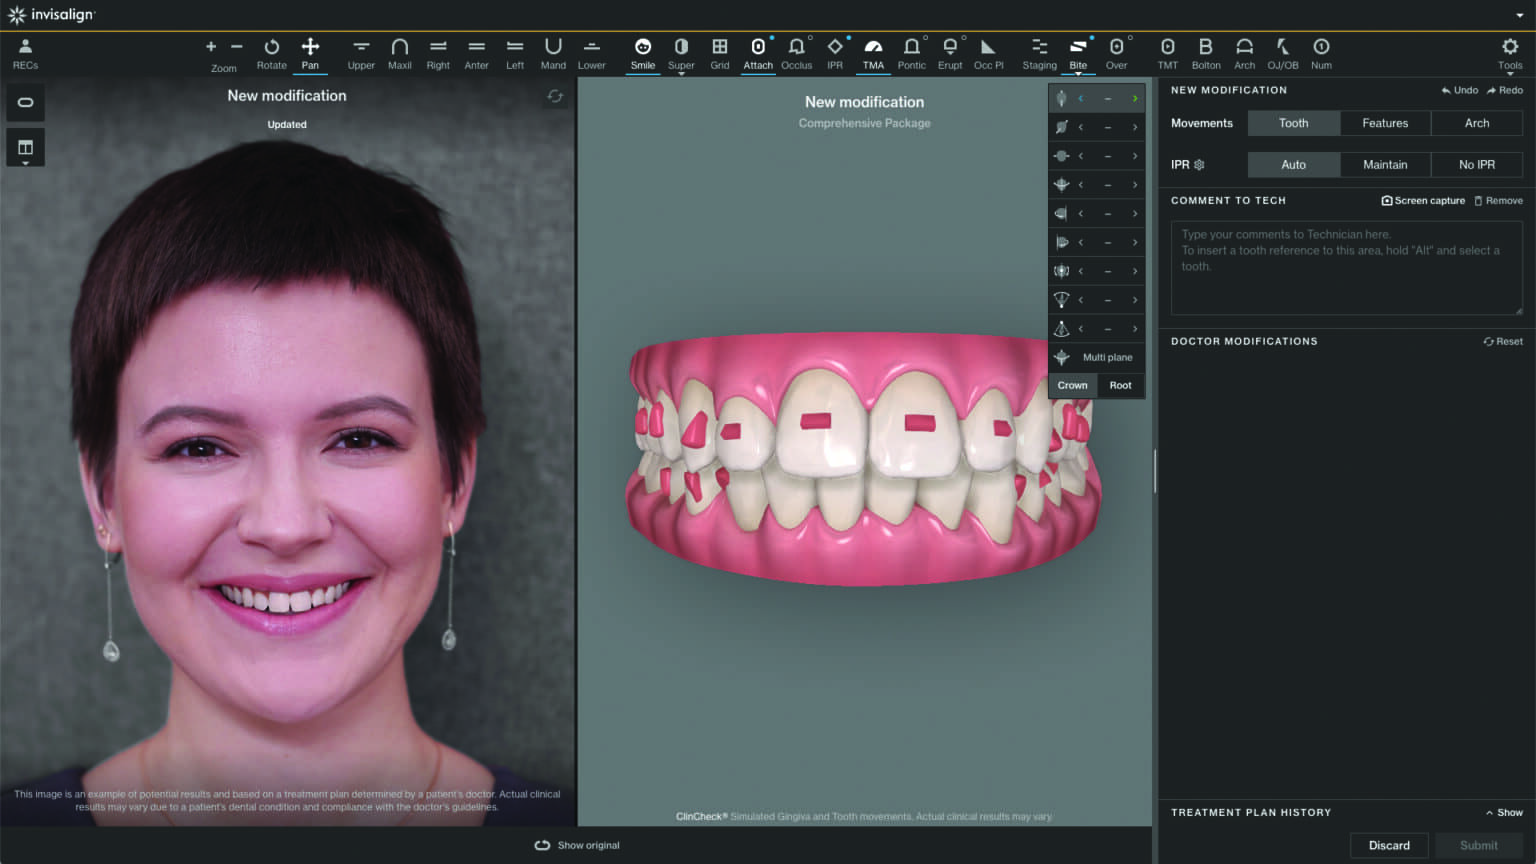Submit the treatment modification
Screen dimensions: 1536x864
tap(1478, 845)
